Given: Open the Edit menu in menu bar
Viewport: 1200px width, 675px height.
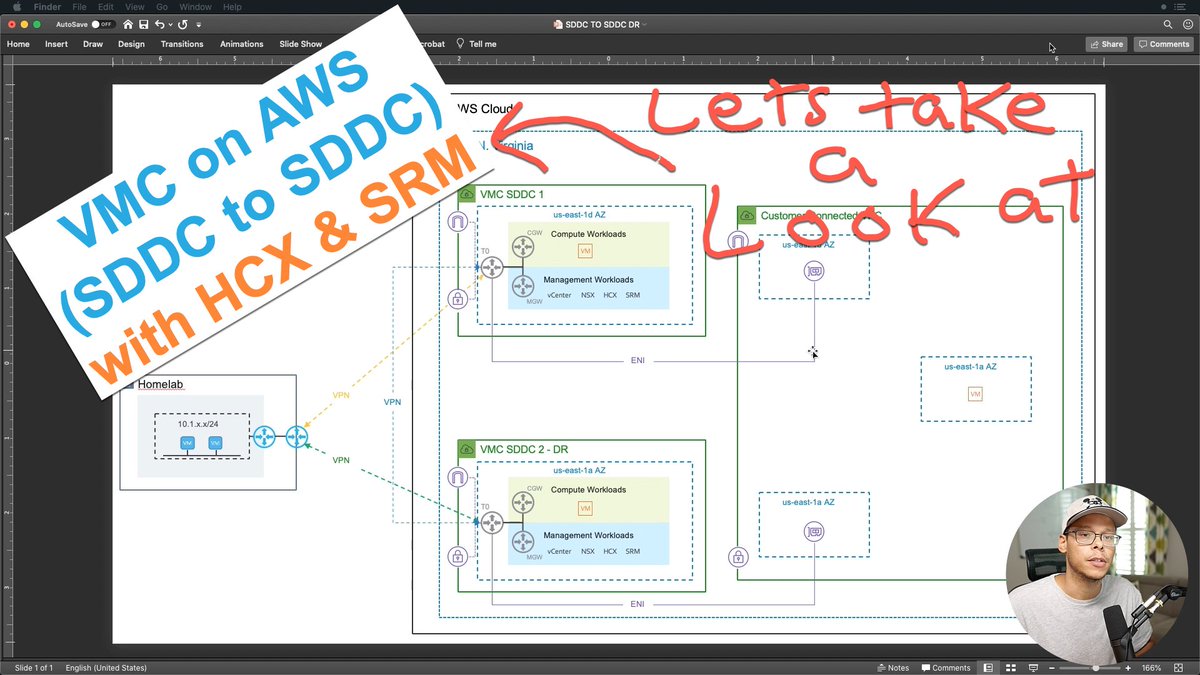Looking at the screenshot, I should pos(106,6).
